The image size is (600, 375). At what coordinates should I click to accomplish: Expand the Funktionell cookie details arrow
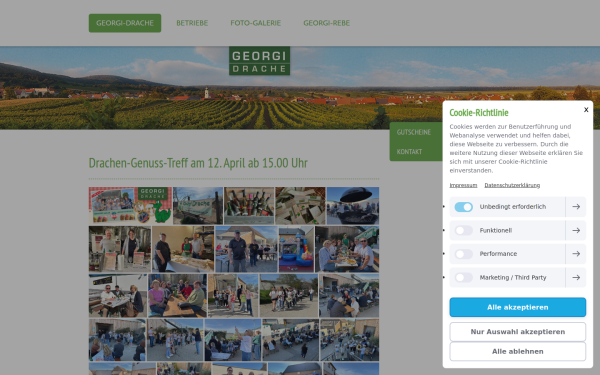coord(576,230)
